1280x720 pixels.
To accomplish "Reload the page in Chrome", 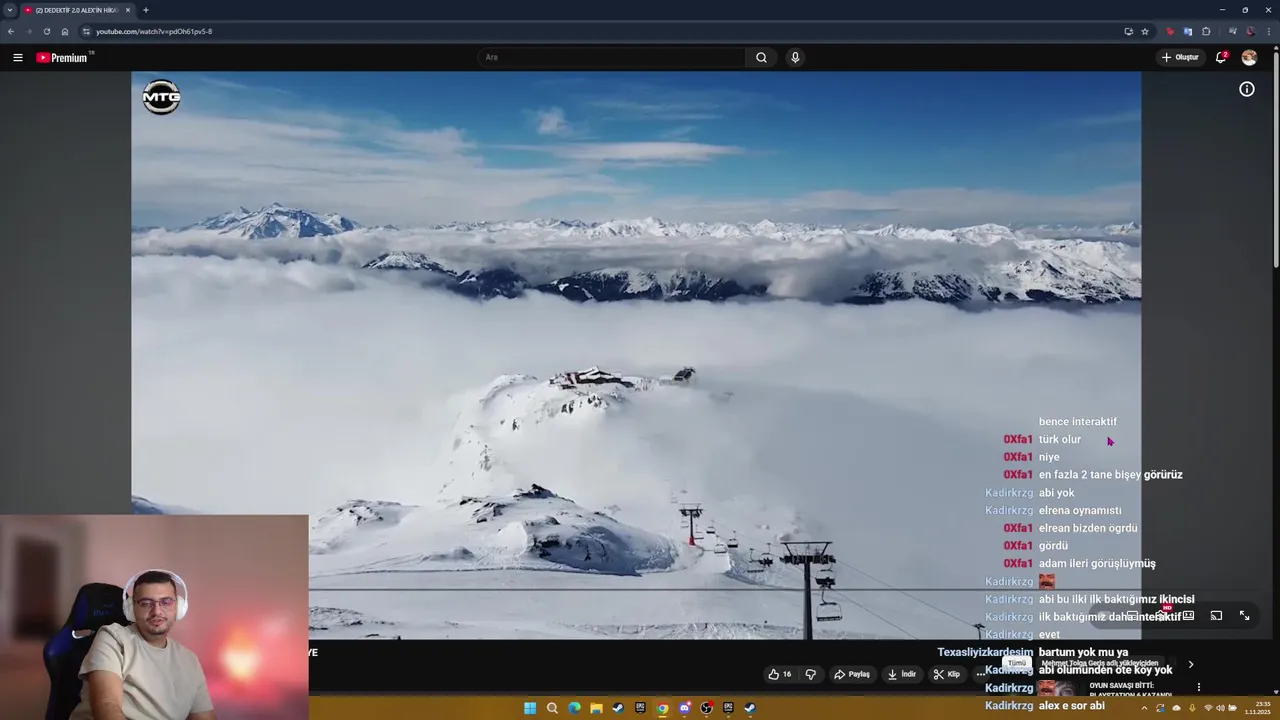I will coord(46,31).
